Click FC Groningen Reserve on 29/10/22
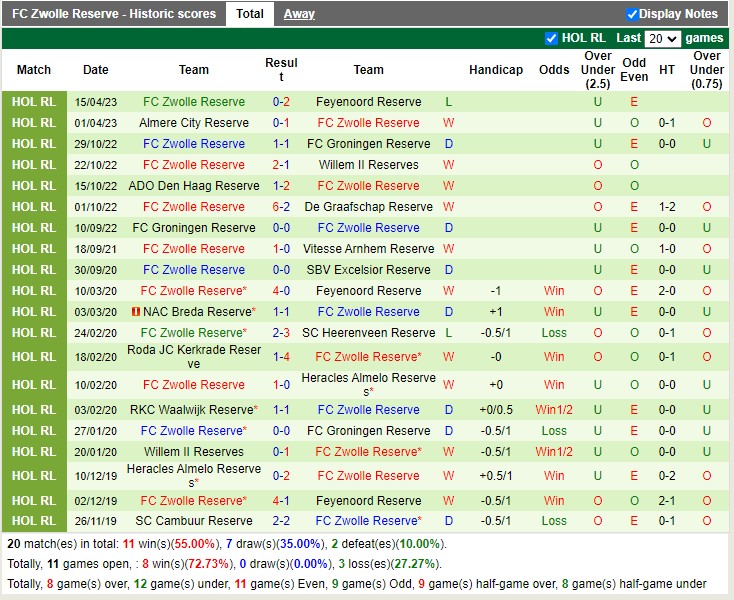The image size is (734, 600). click(368, 144)
